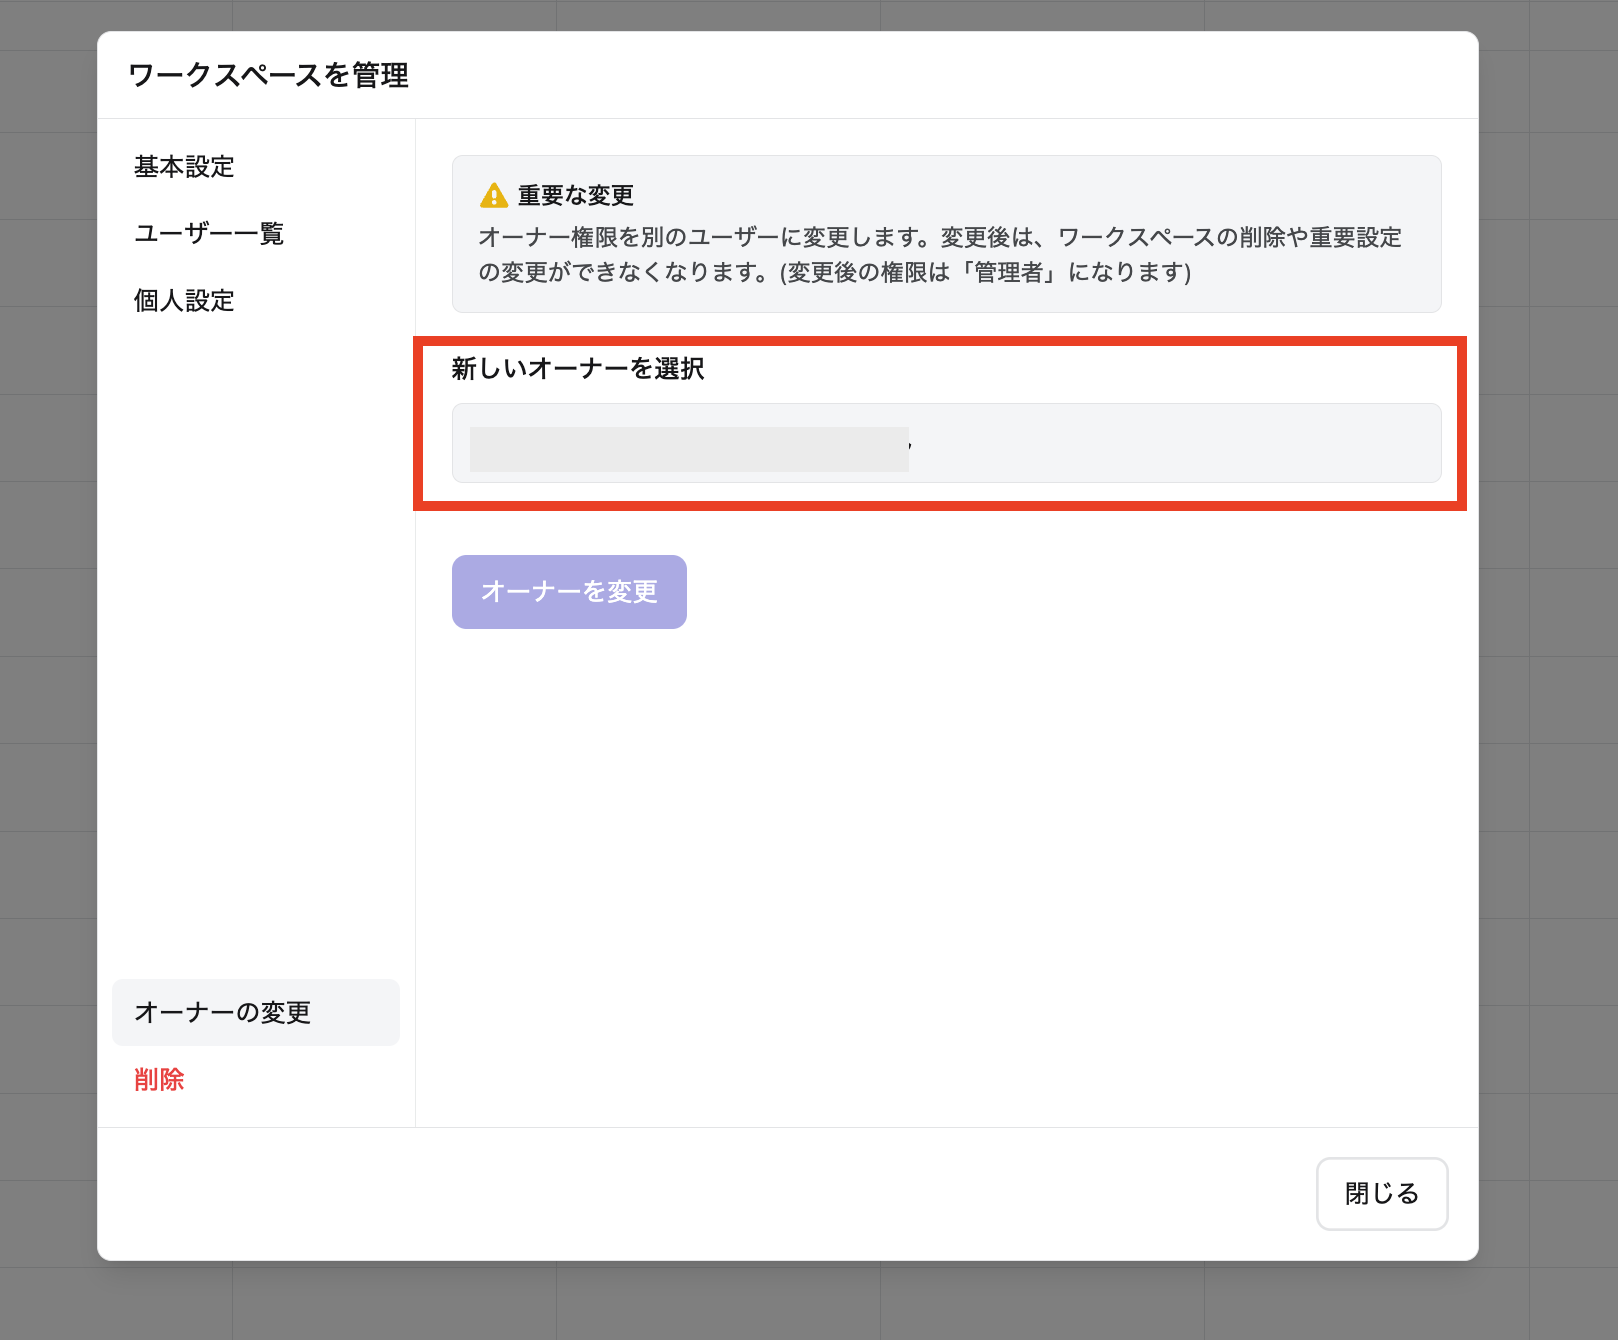Click the yellow warning triangle icon
Image resolution: width=1618 pixels, height=1340 pixels.
coord(494,195)
